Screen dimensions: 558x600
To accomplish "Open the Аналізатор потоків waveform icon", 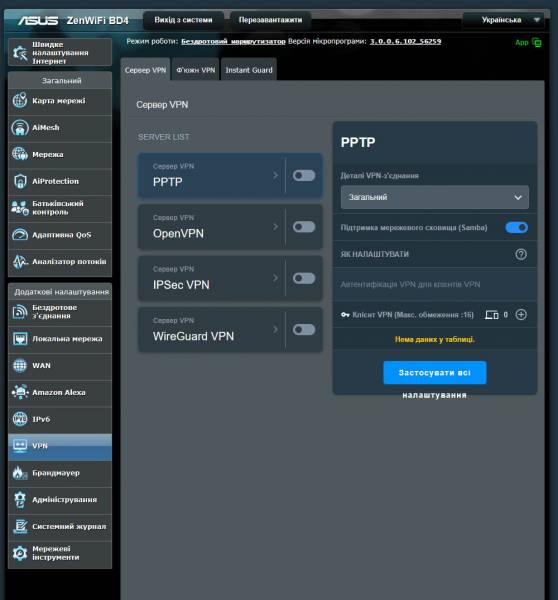I will click(20, 262).
